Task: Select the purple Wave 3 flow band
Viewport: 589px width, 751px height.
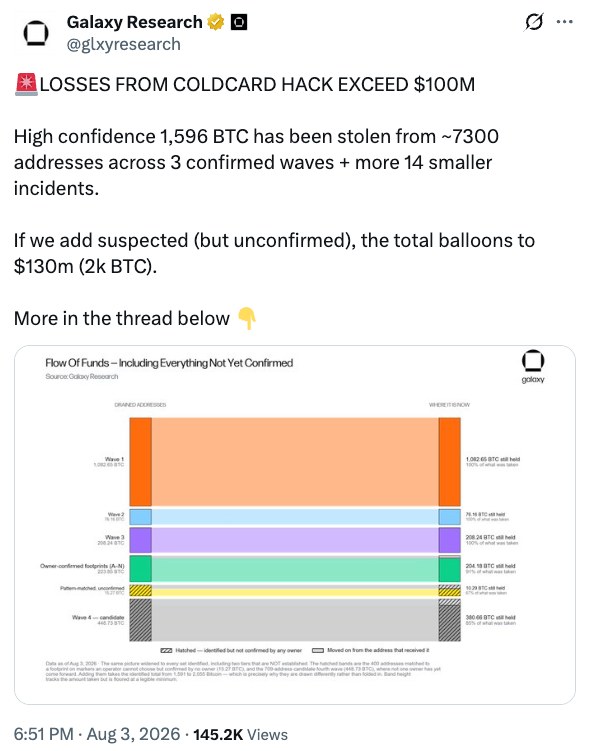Action: 295,540
